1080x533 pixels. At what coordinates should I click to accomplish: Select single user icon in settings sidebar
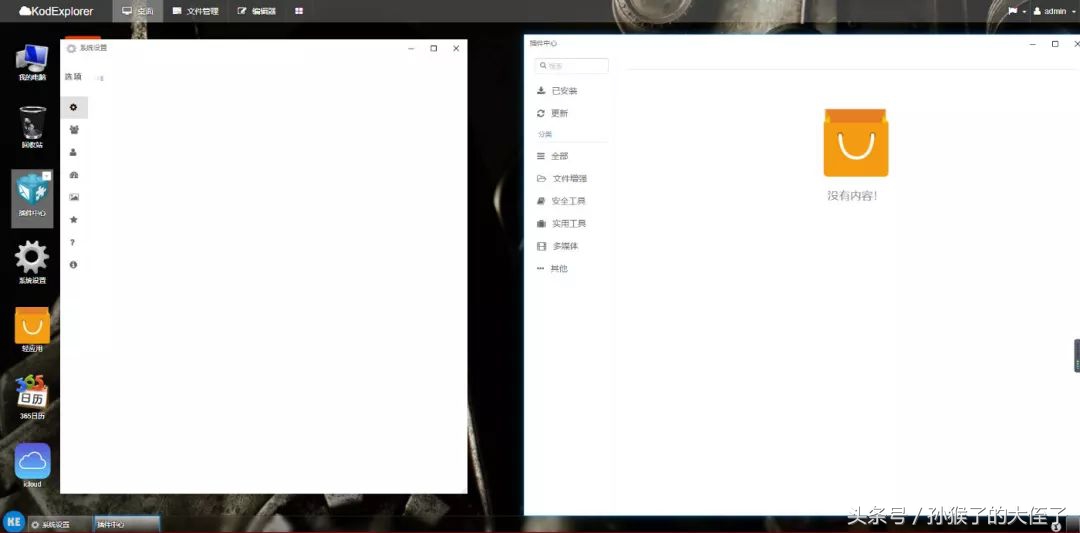point(74,152)
